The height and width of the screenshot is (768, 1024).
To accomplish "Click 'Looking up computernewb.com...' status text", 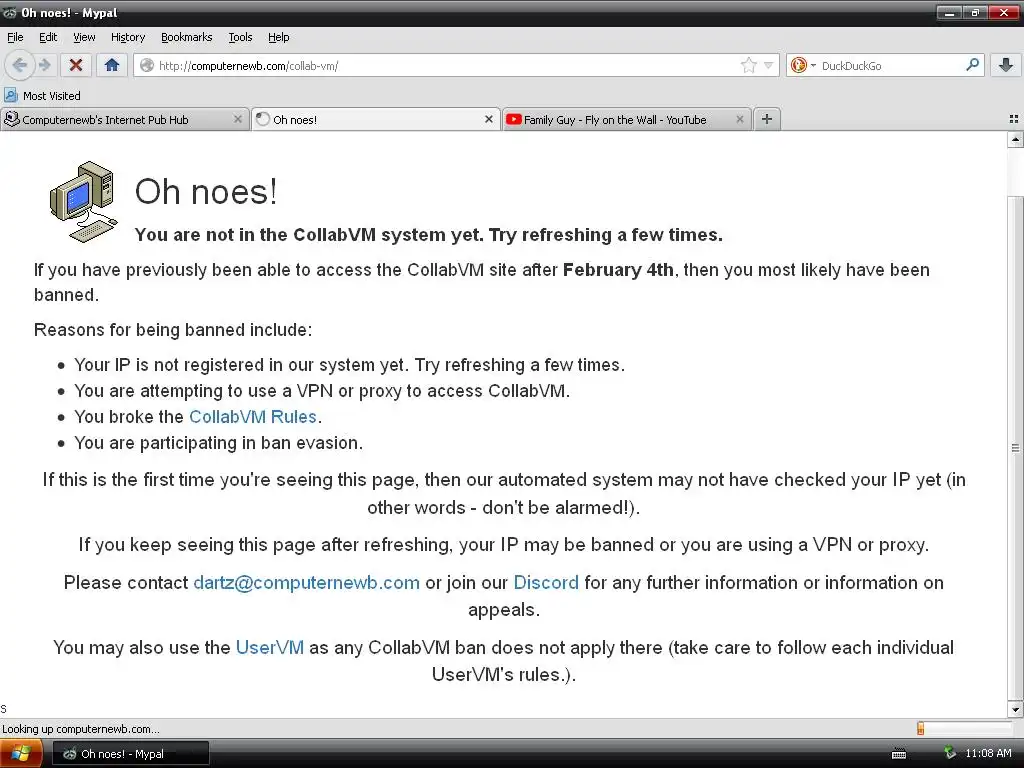I will tap(80, 729).
